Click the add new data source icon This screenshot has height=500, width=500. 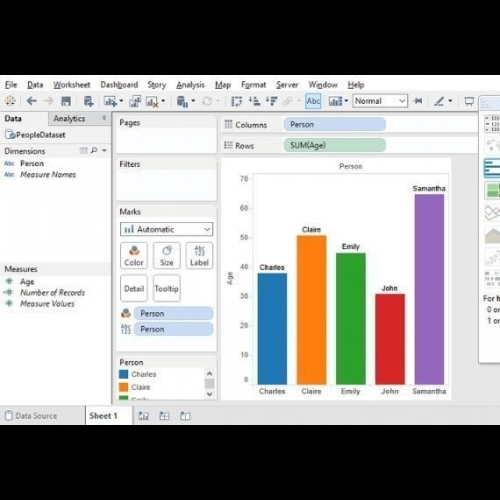pos(88,101)
